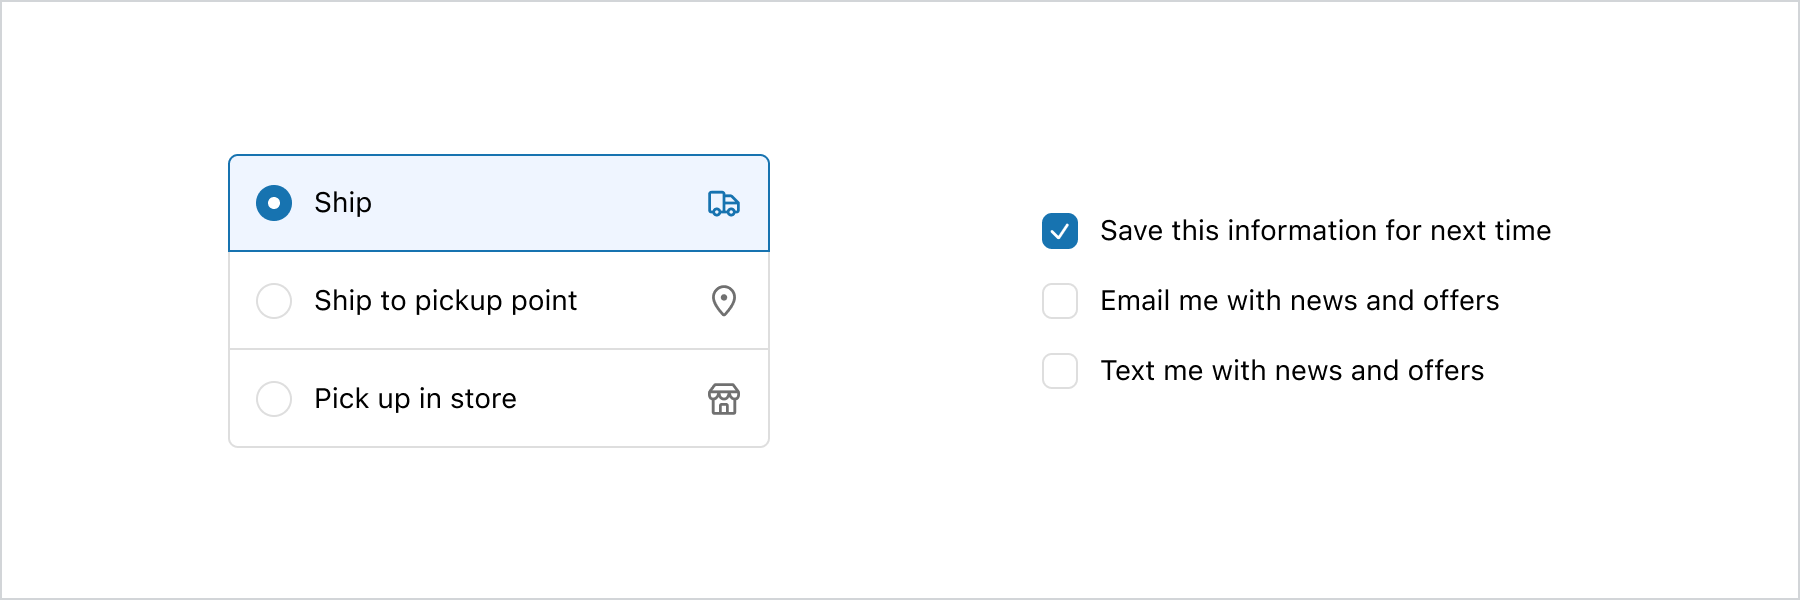1800x600 pixels.
Task: Click empty space in highlighted Ship row
Action: click(540, 203)
